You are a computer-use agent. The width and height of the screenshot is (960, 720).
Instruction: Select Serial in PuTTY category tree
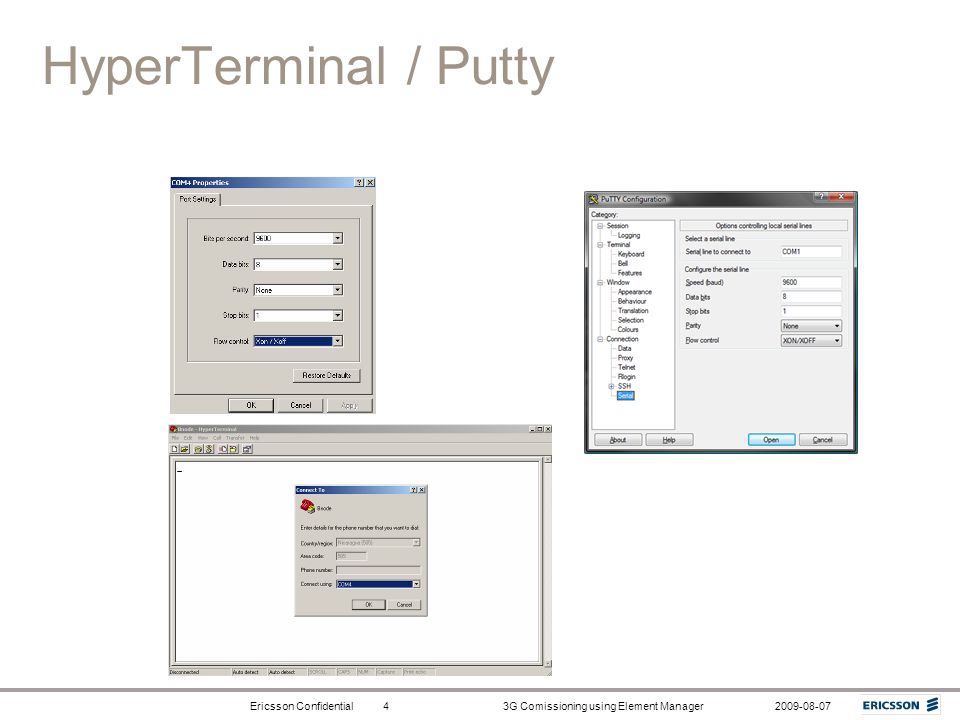[625, 396]
